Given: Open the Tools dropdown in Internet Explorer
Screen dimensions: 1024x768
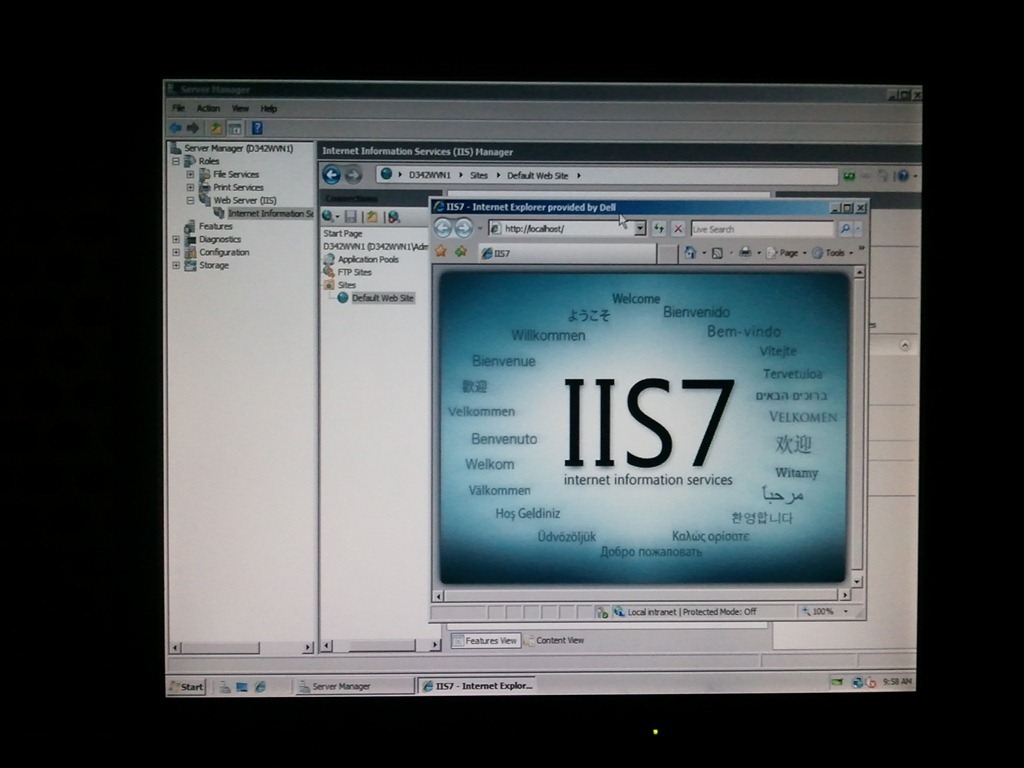Looking at the screenshot, I should click(x=832, y=253).
